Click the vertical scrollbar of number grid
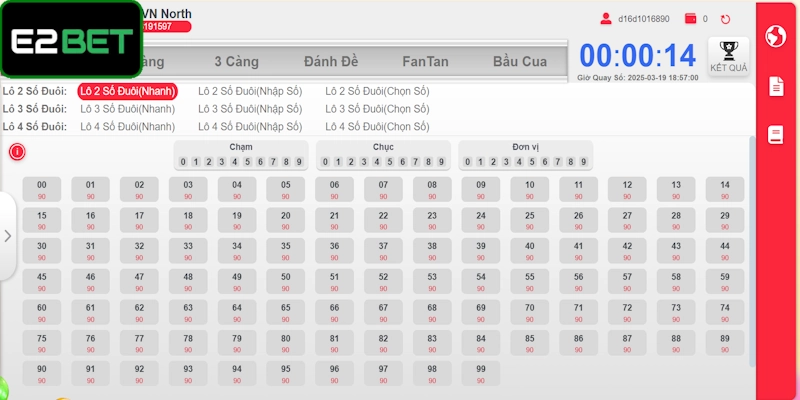The width and height of the screenshot is (800, 400). coord(752,250)
